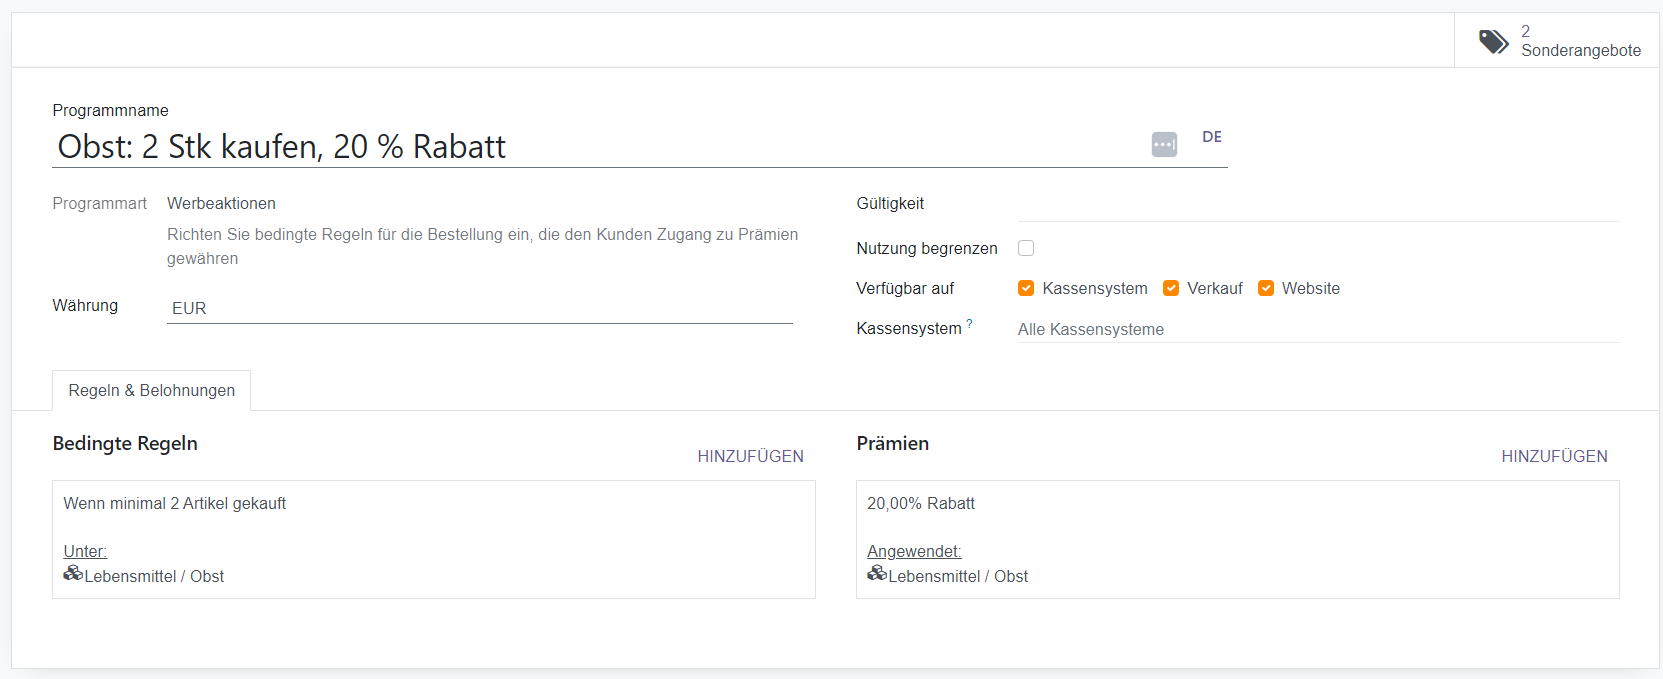Screen dimensions: 1663x679
Task: Click product category icon under Prämien
Action: (x=877, y=573)
